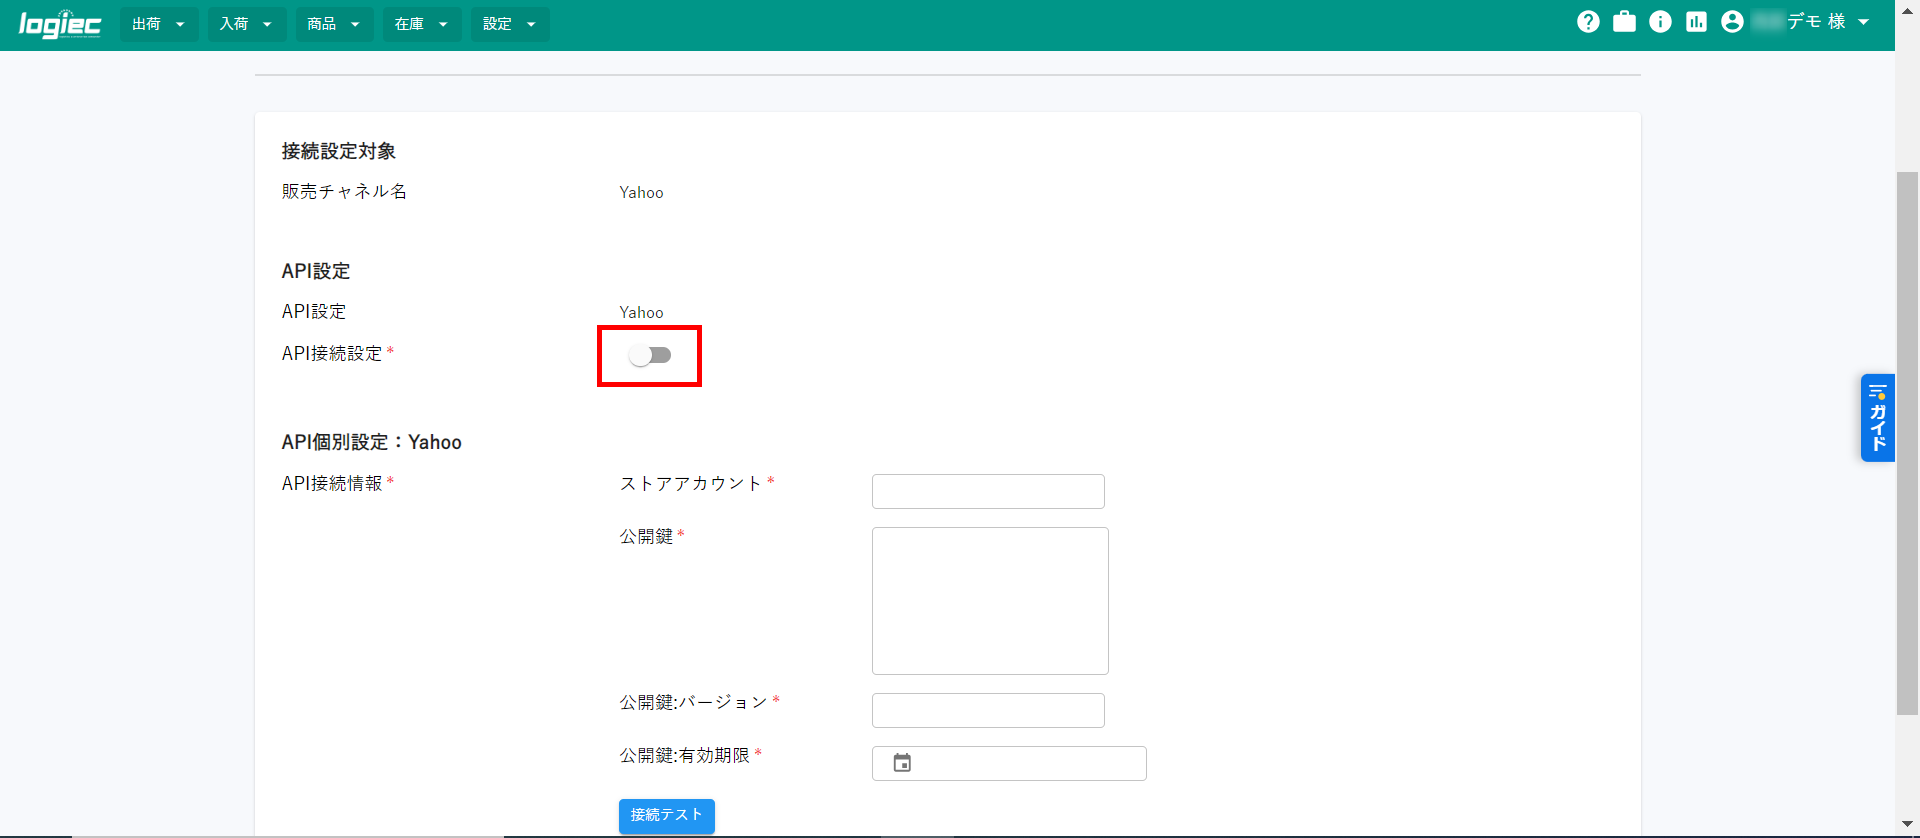This screenshot has width=1920, height=838.
Task: Expand the 出荷 dropdown menu
Action: 158,24
